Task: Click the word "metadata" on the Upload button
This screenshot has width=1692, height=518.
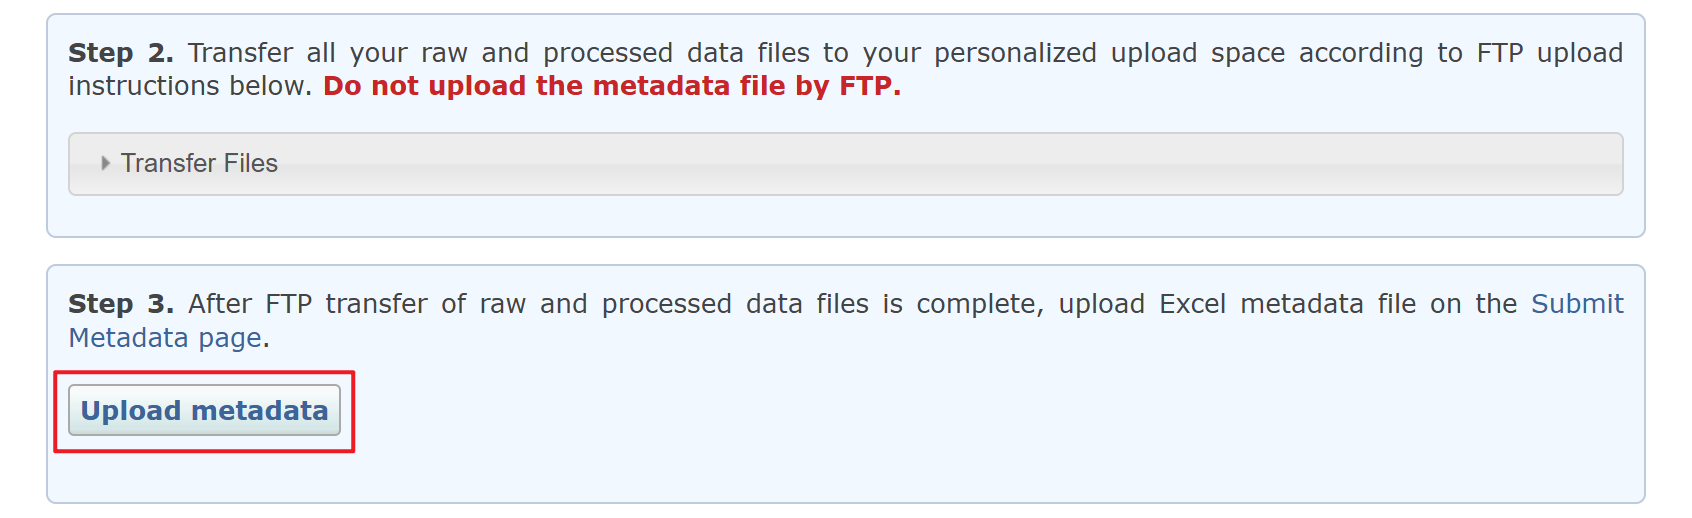Action: 260,411
